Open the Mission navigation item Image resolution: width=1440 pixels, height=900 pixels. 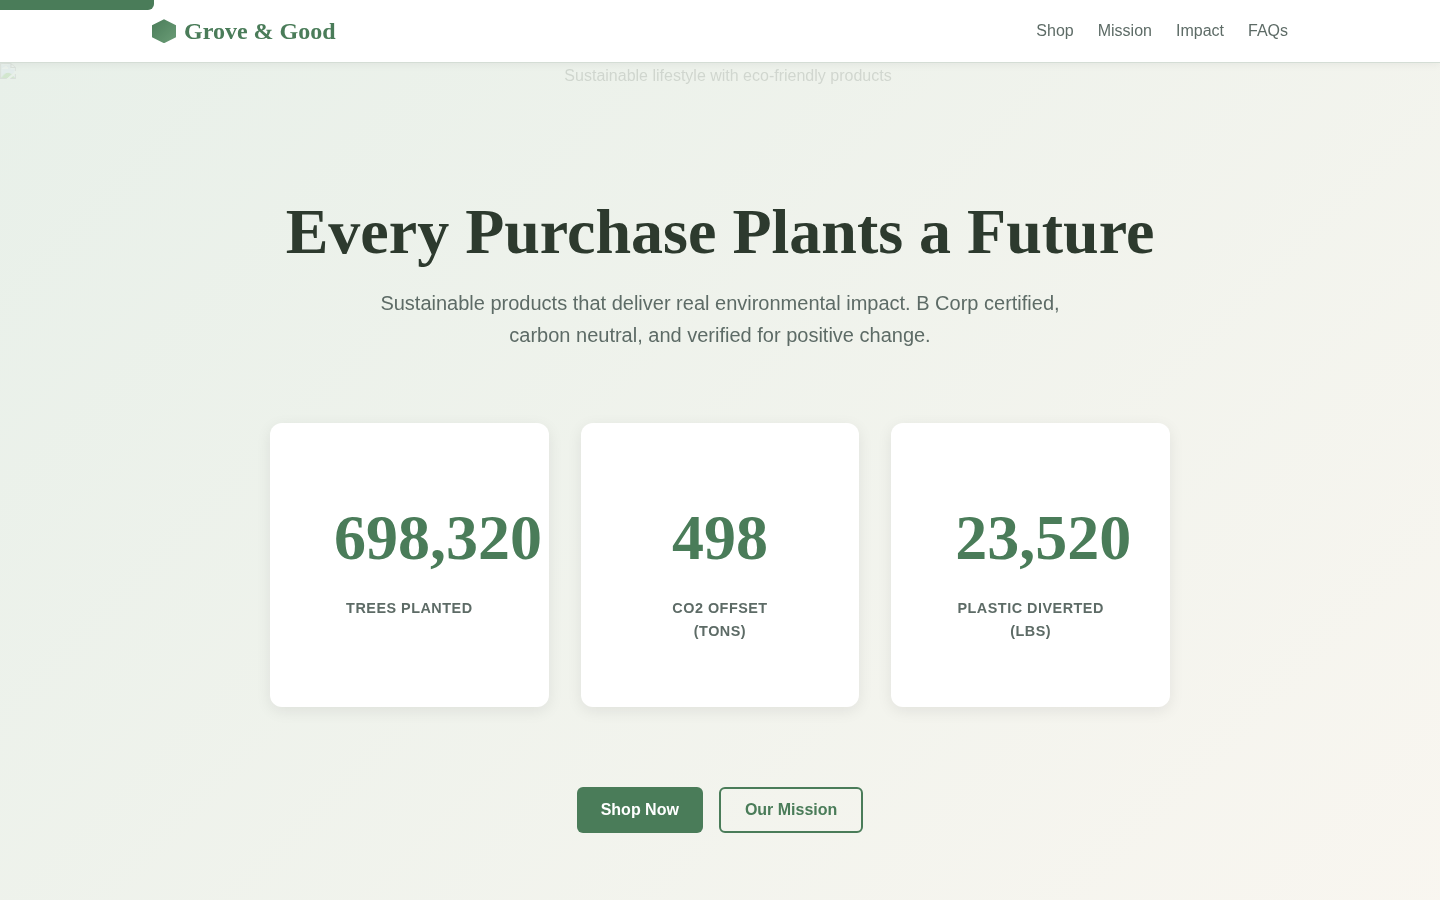click(1124, 31)
